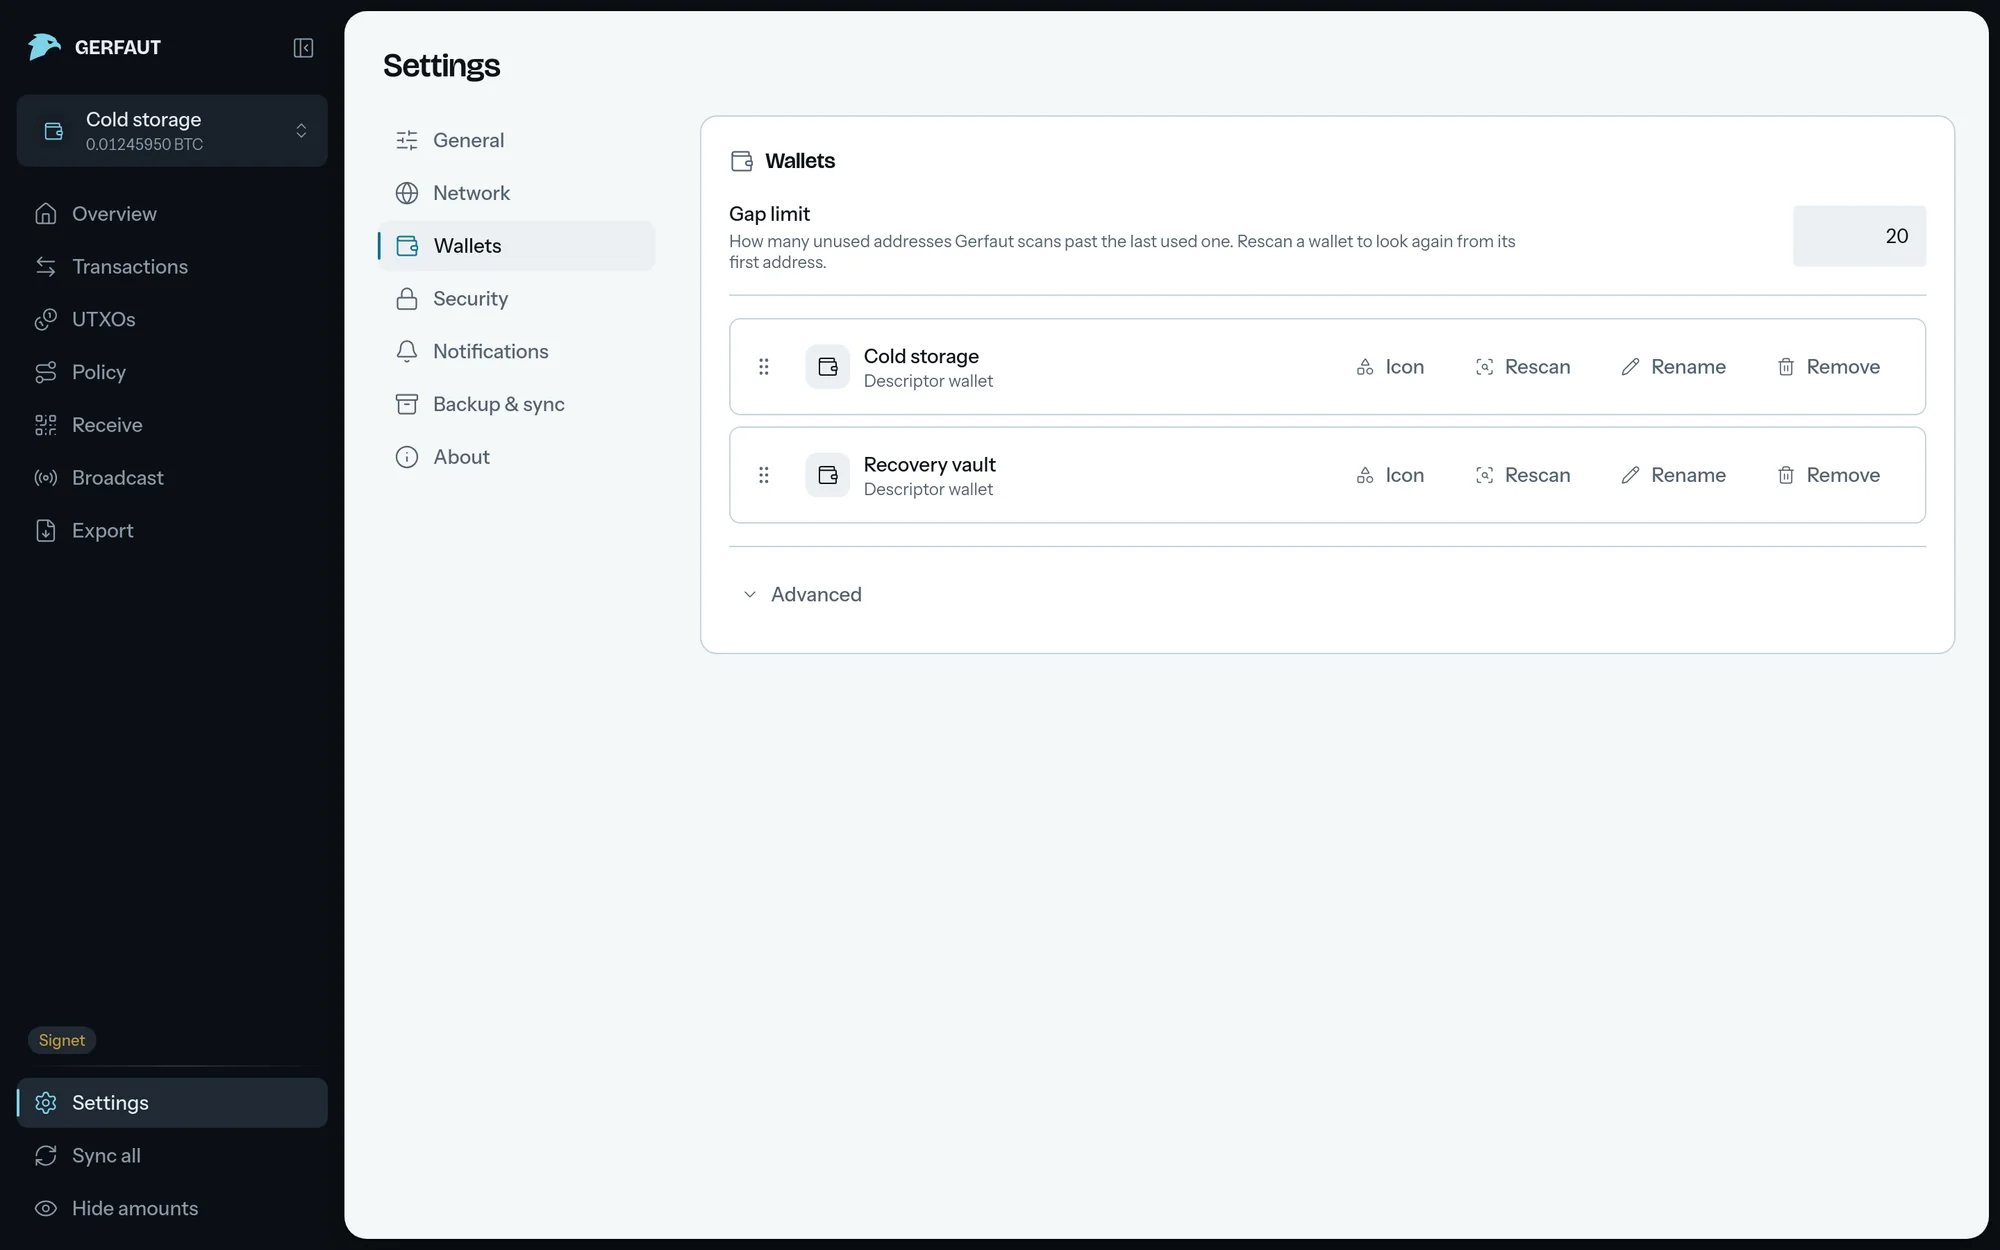Click the "Recovery vault" wallet name
Screen dimensions: 2000x1250
pos(929,464)
